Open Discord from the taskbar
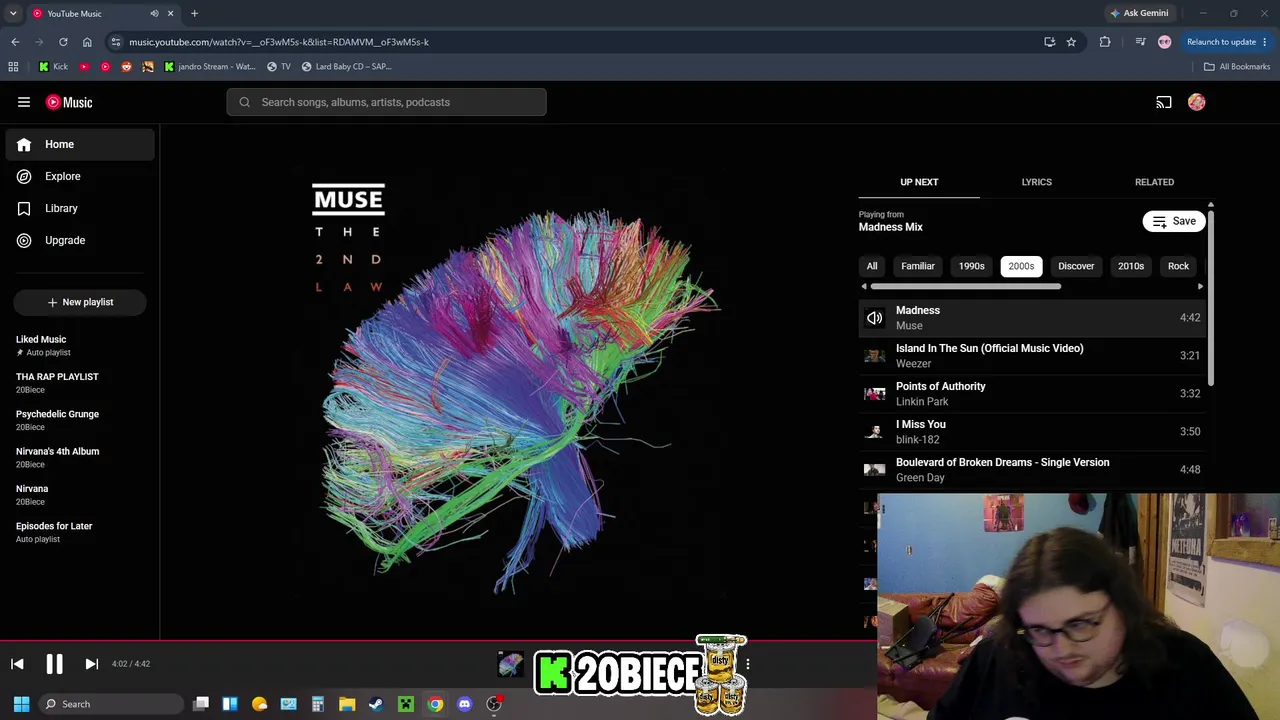This screenshot has height=720, width=1280. coord(464,704)
